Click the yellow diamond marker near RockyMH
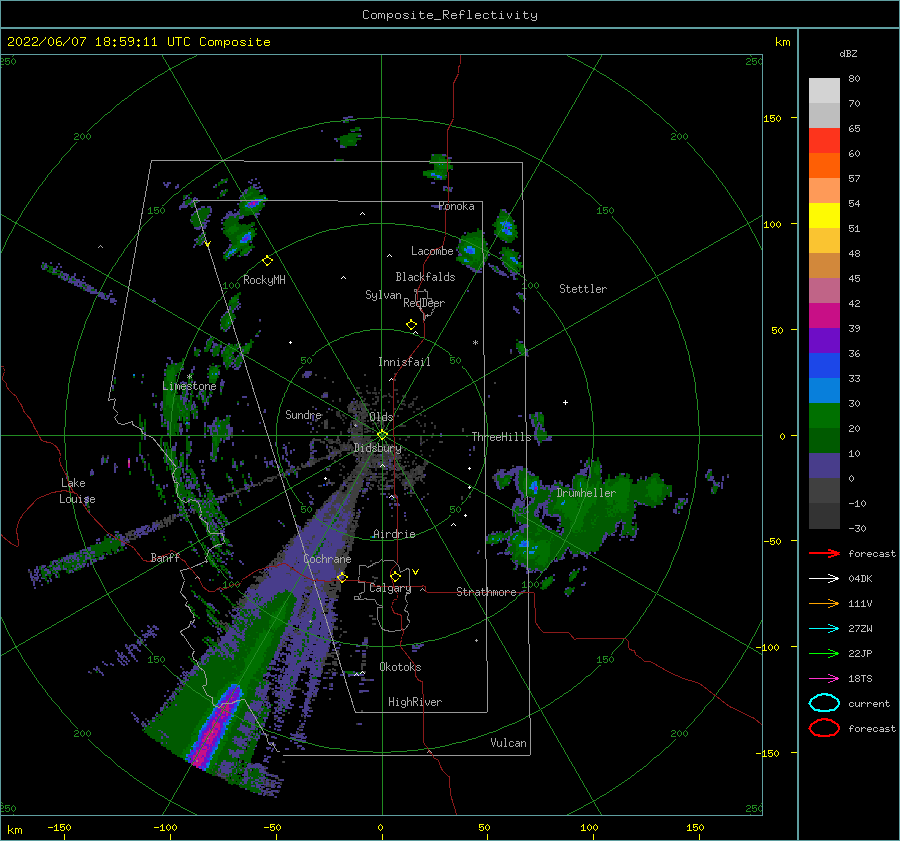The image size is (900, 841). (x=267, y=261)
